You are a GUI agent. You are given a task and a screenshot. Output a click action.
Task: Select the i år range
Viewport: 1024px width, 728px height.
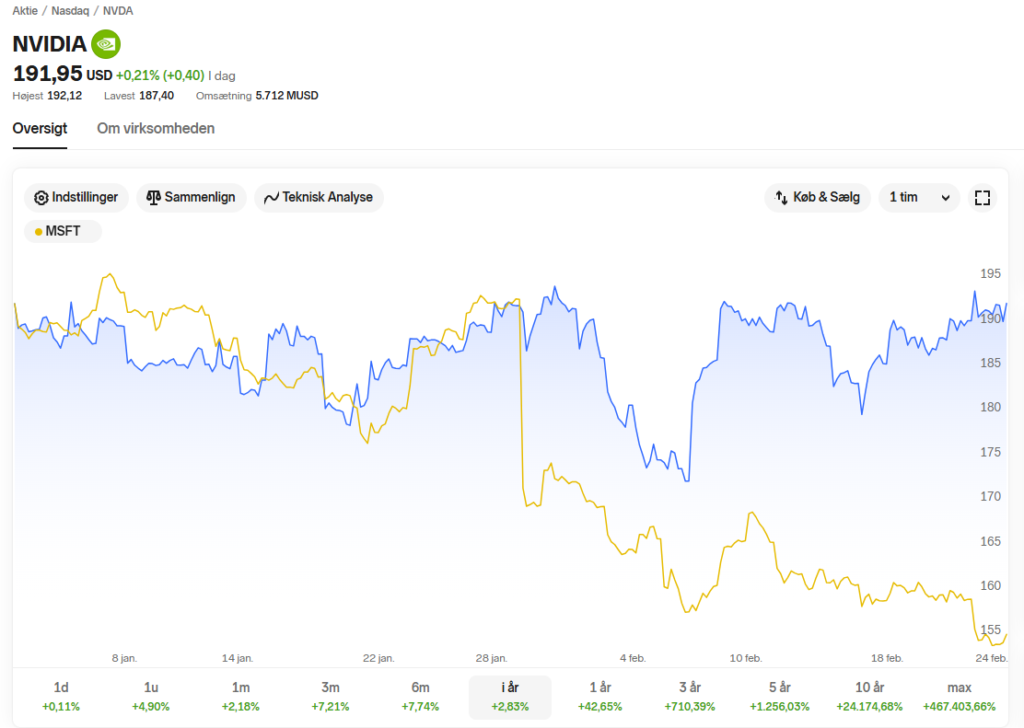coord(510,697)
